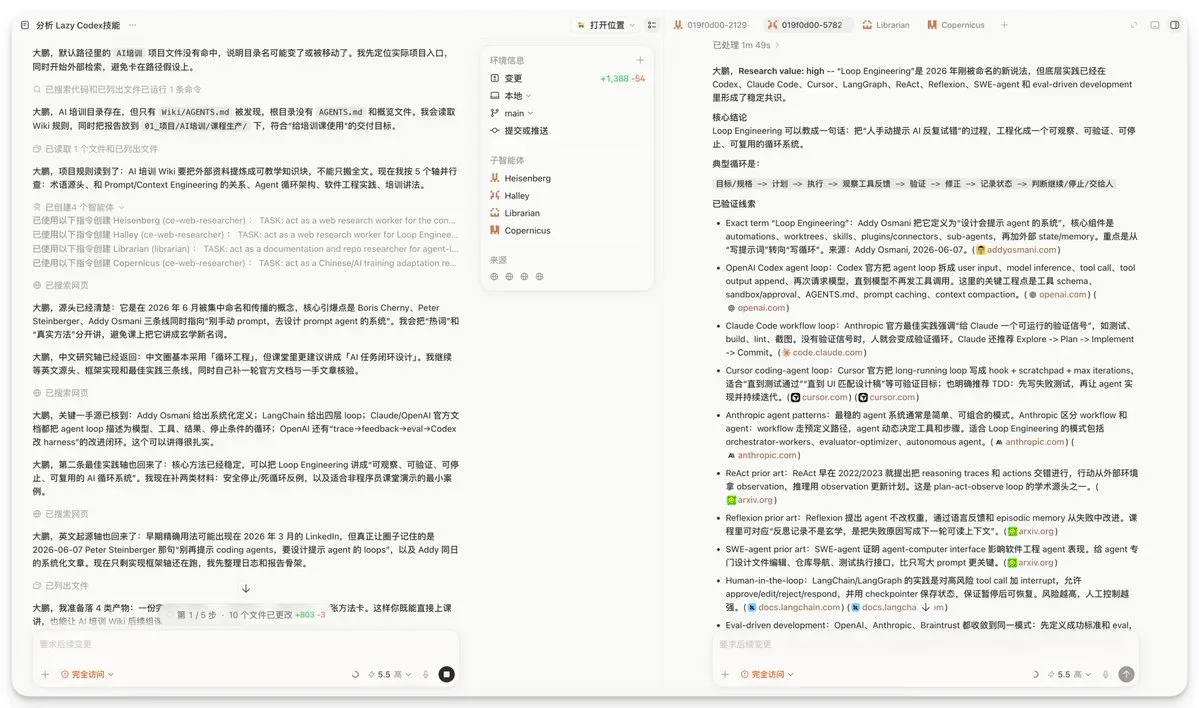
Task: Toggle the bottom panel layout icon
Action: (x=1155, y=25)
